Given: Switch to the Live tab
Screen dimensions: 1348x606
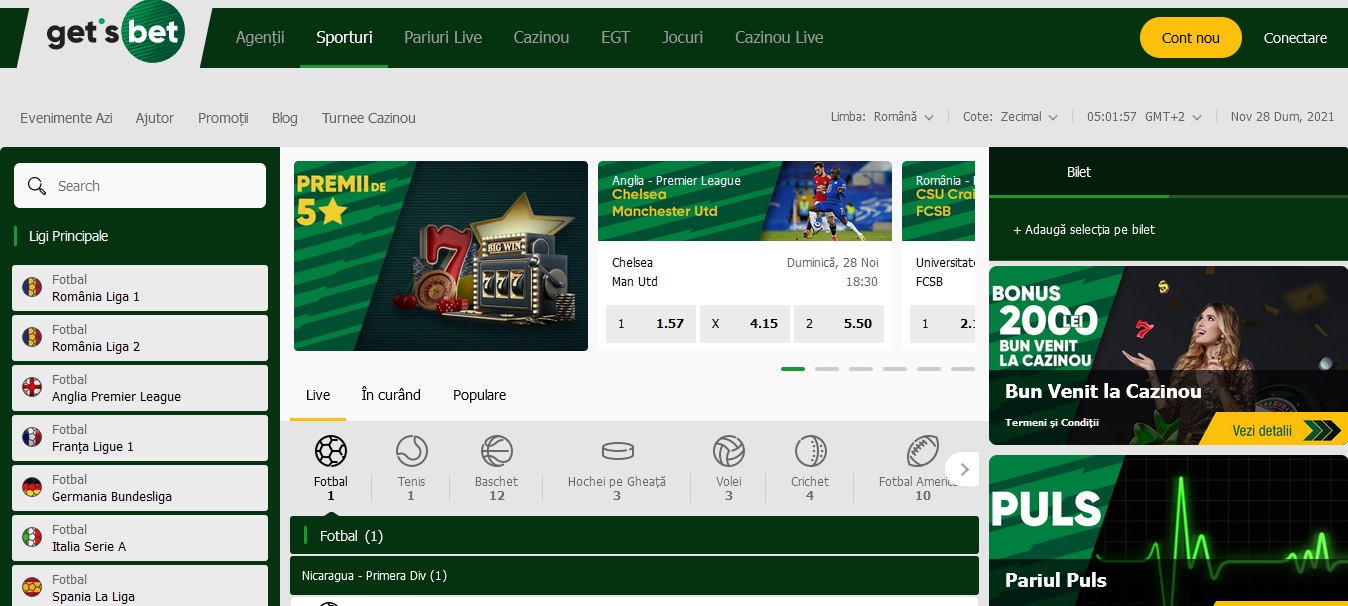Looking at the screenshot, I should pos(318,395).
